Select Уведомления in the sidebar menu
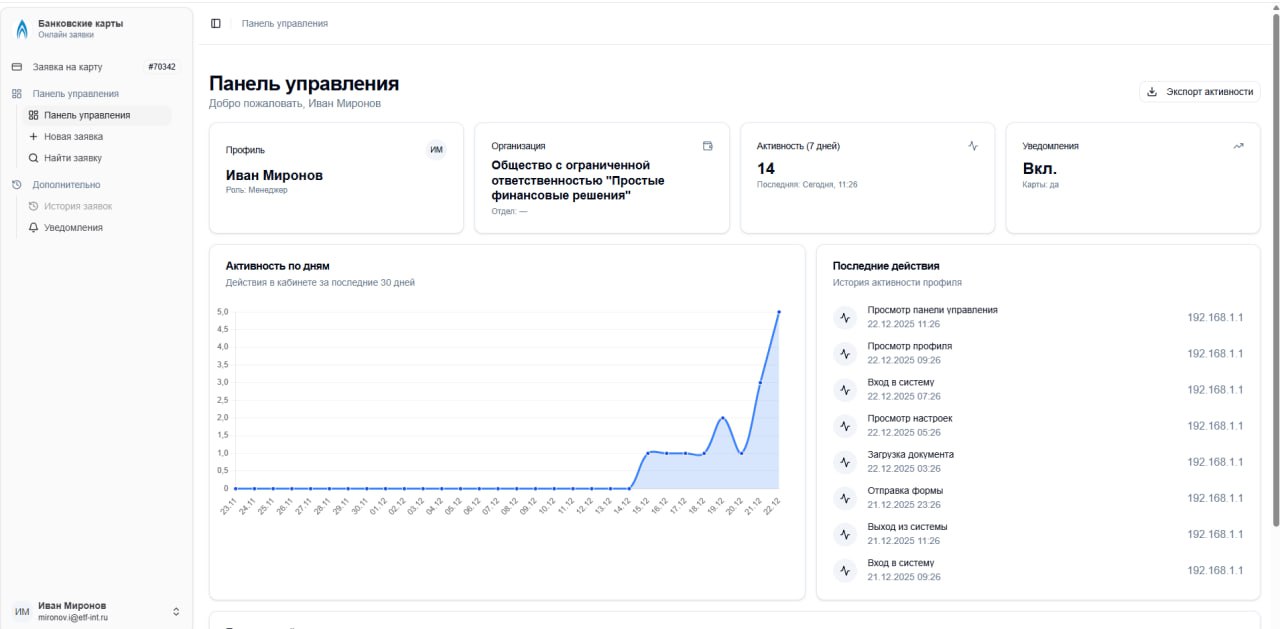 [x=73, y=228]
